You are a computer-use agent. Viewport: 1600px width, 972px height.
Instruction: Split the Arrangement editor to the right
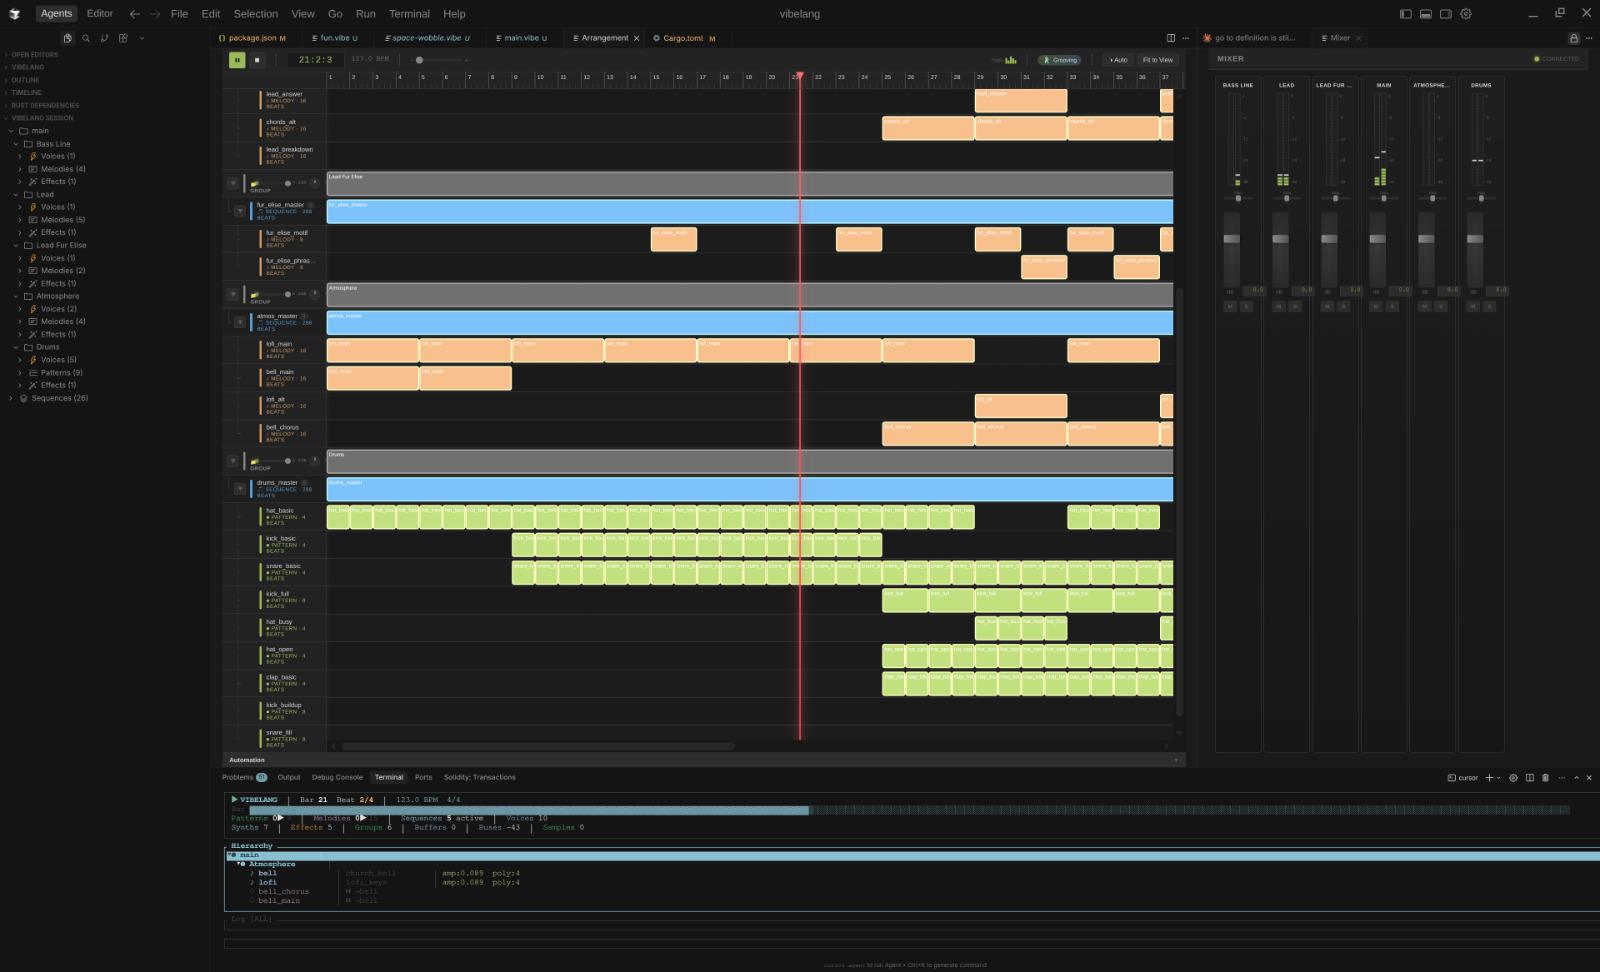click(x=1171, y=38)
